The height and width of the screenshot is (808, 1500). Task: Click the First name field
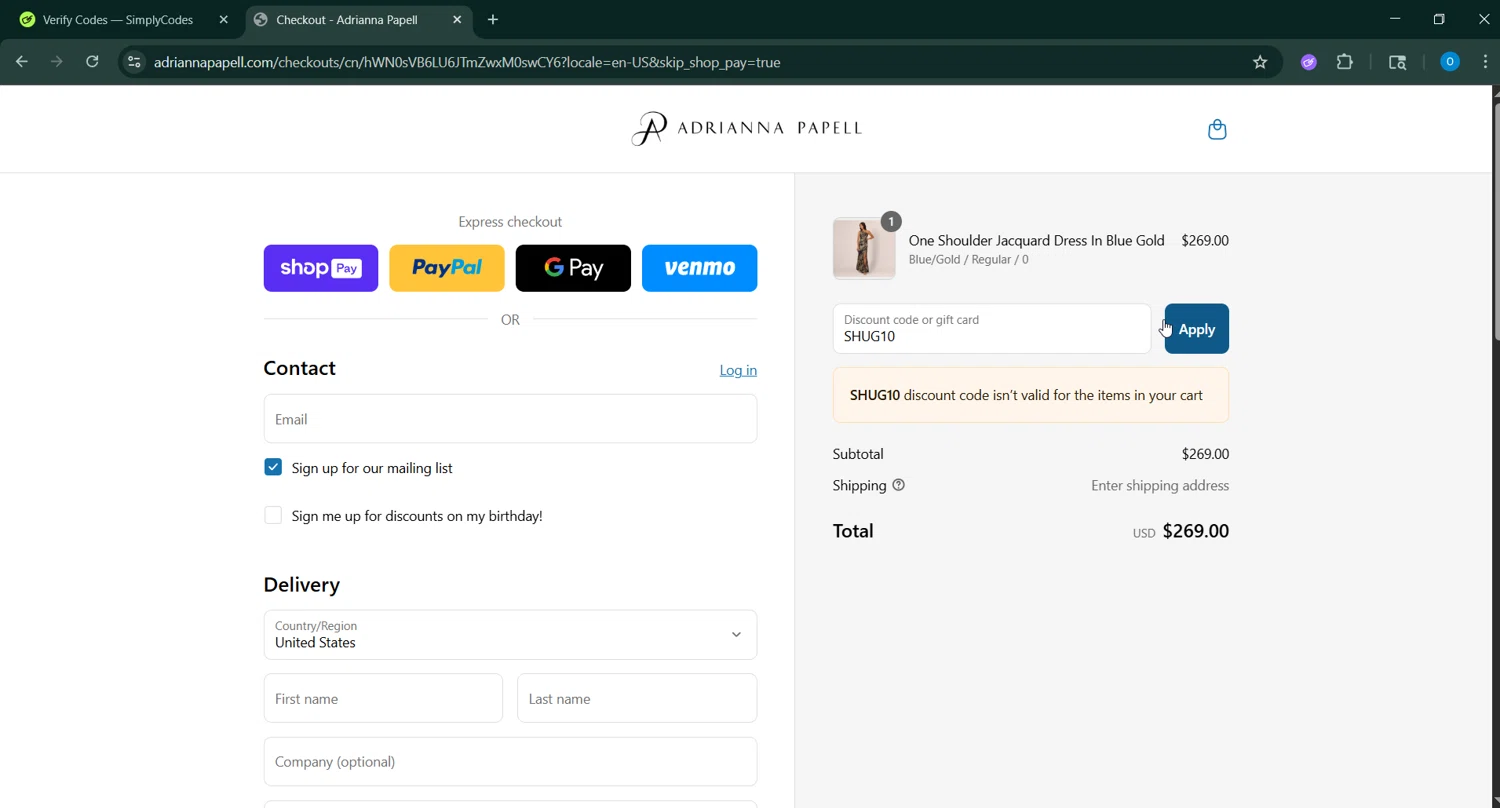coord(383,698)
